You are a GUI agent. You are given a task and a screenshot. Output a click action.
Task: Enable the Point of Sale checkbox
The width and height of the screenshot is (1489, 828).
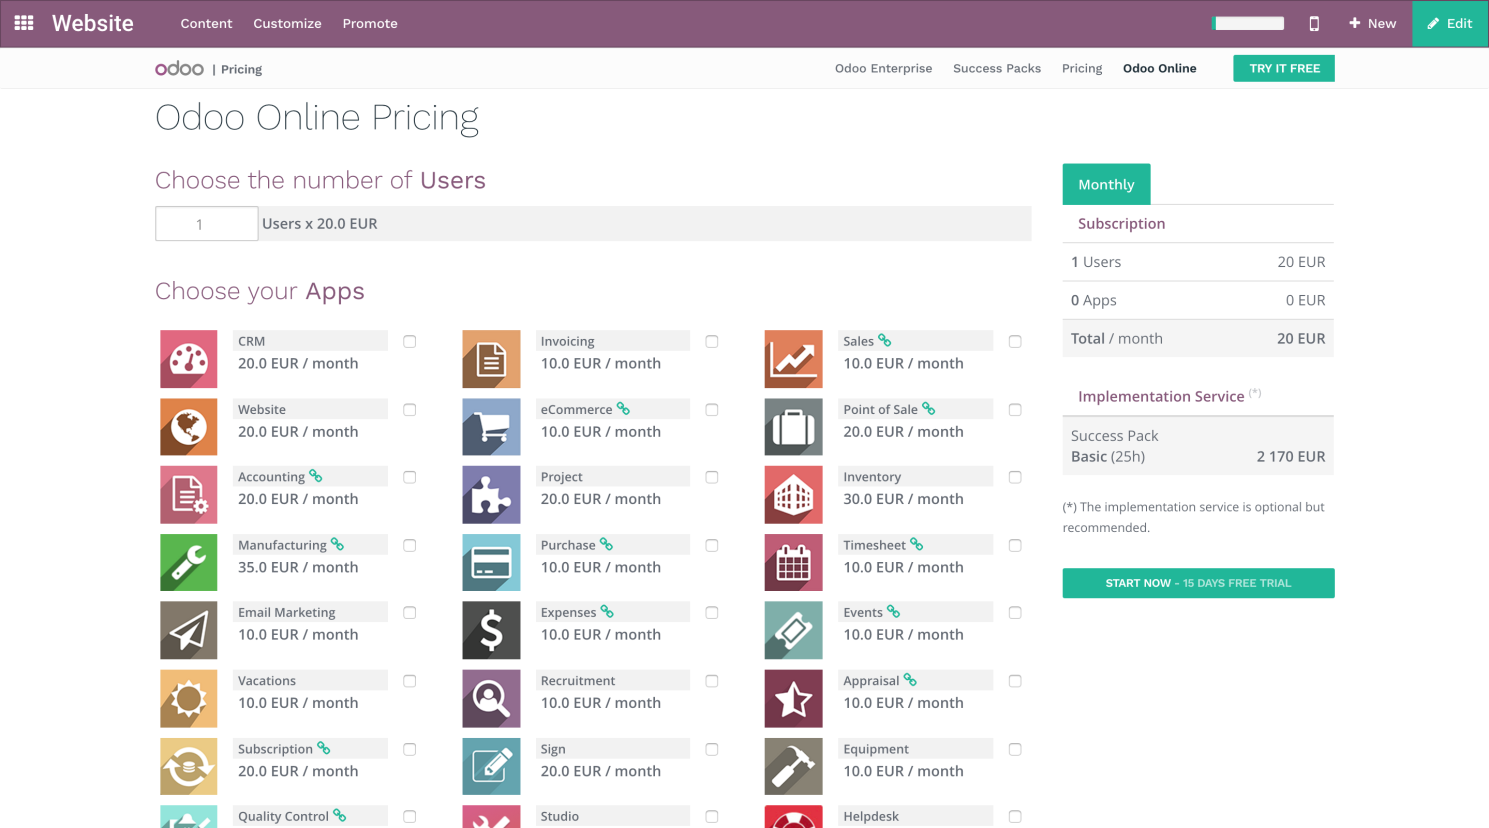[x=1015, y=409]
